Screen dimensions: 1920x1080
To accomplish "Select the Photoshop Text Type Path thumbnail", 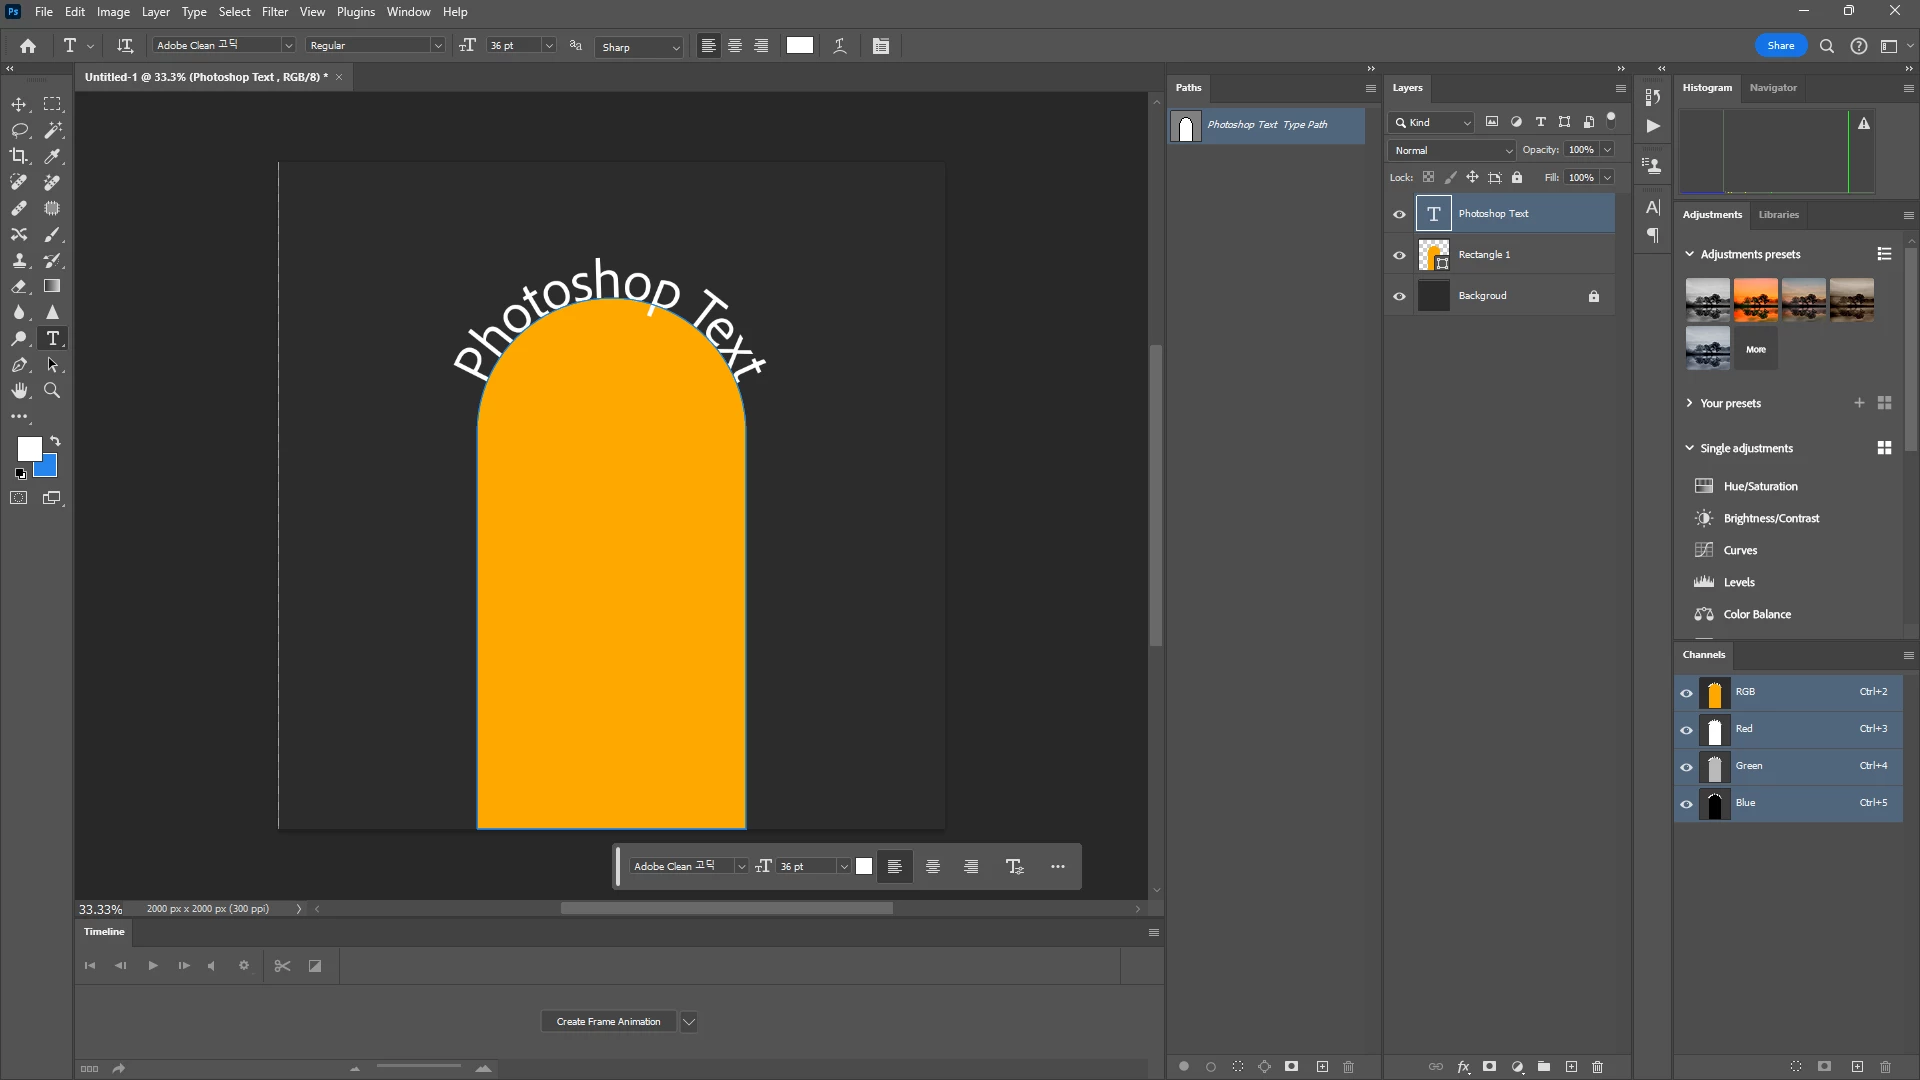I will click(x=1186, y=126).
